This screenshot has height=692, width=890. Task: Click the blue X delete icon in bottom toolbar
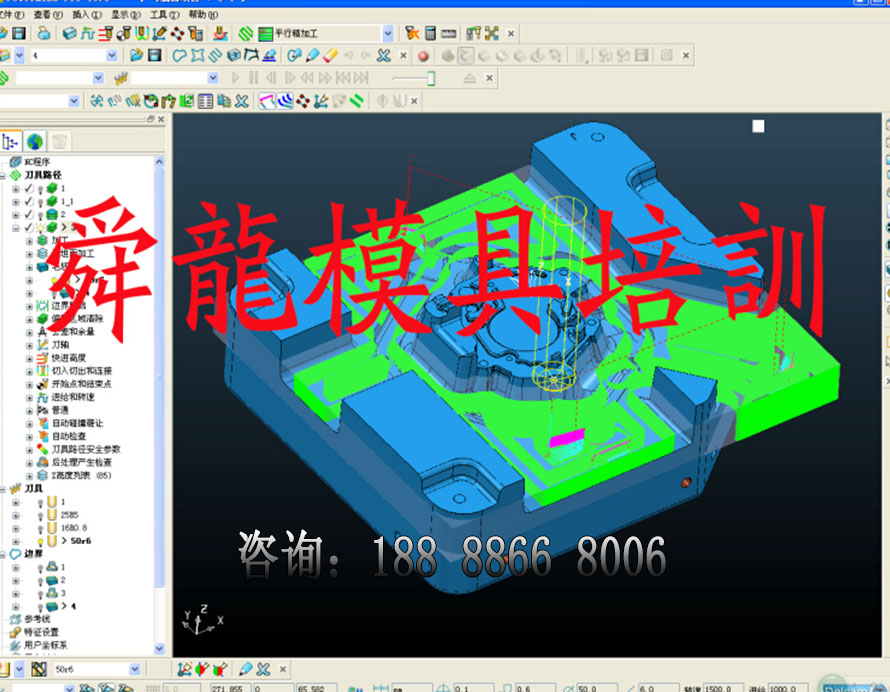click(x=264, y=669)
